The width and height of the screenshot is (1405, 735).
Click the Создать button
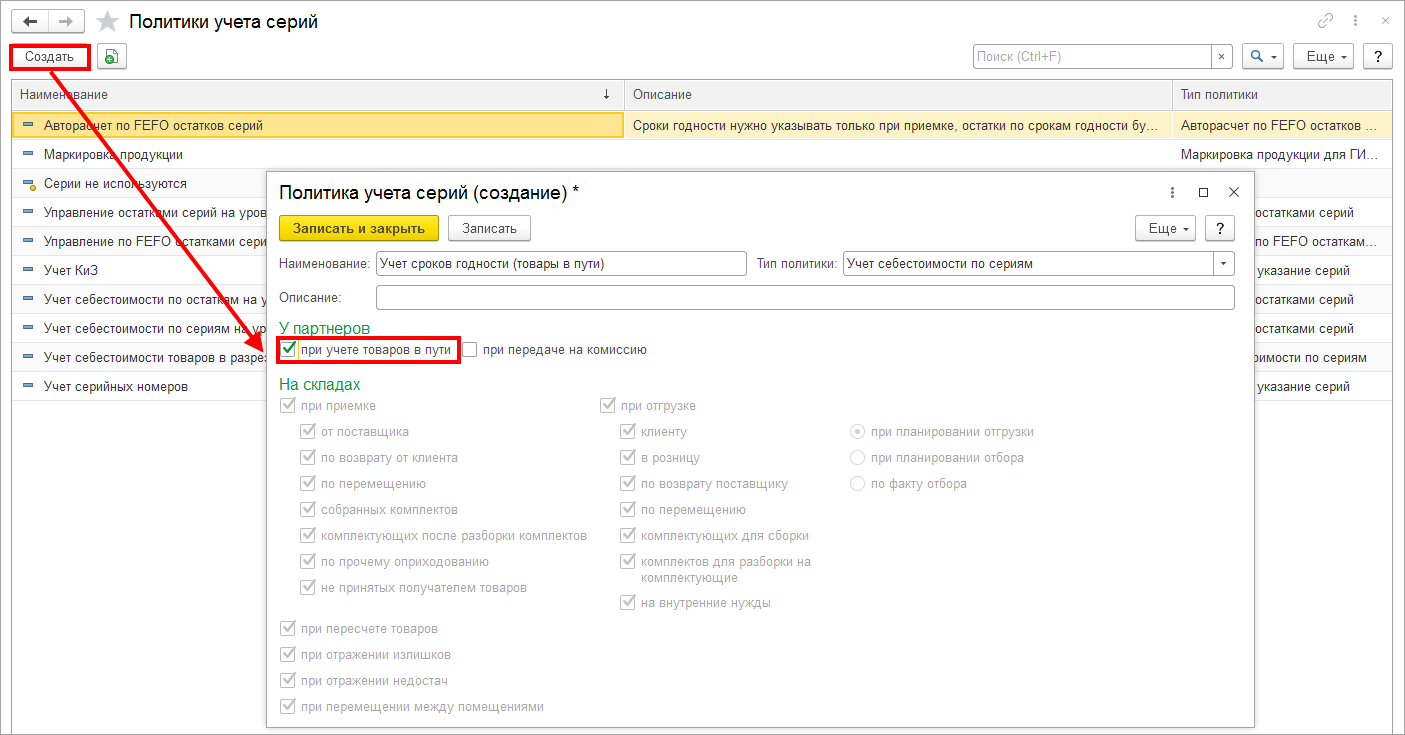(x=50, y=57)
